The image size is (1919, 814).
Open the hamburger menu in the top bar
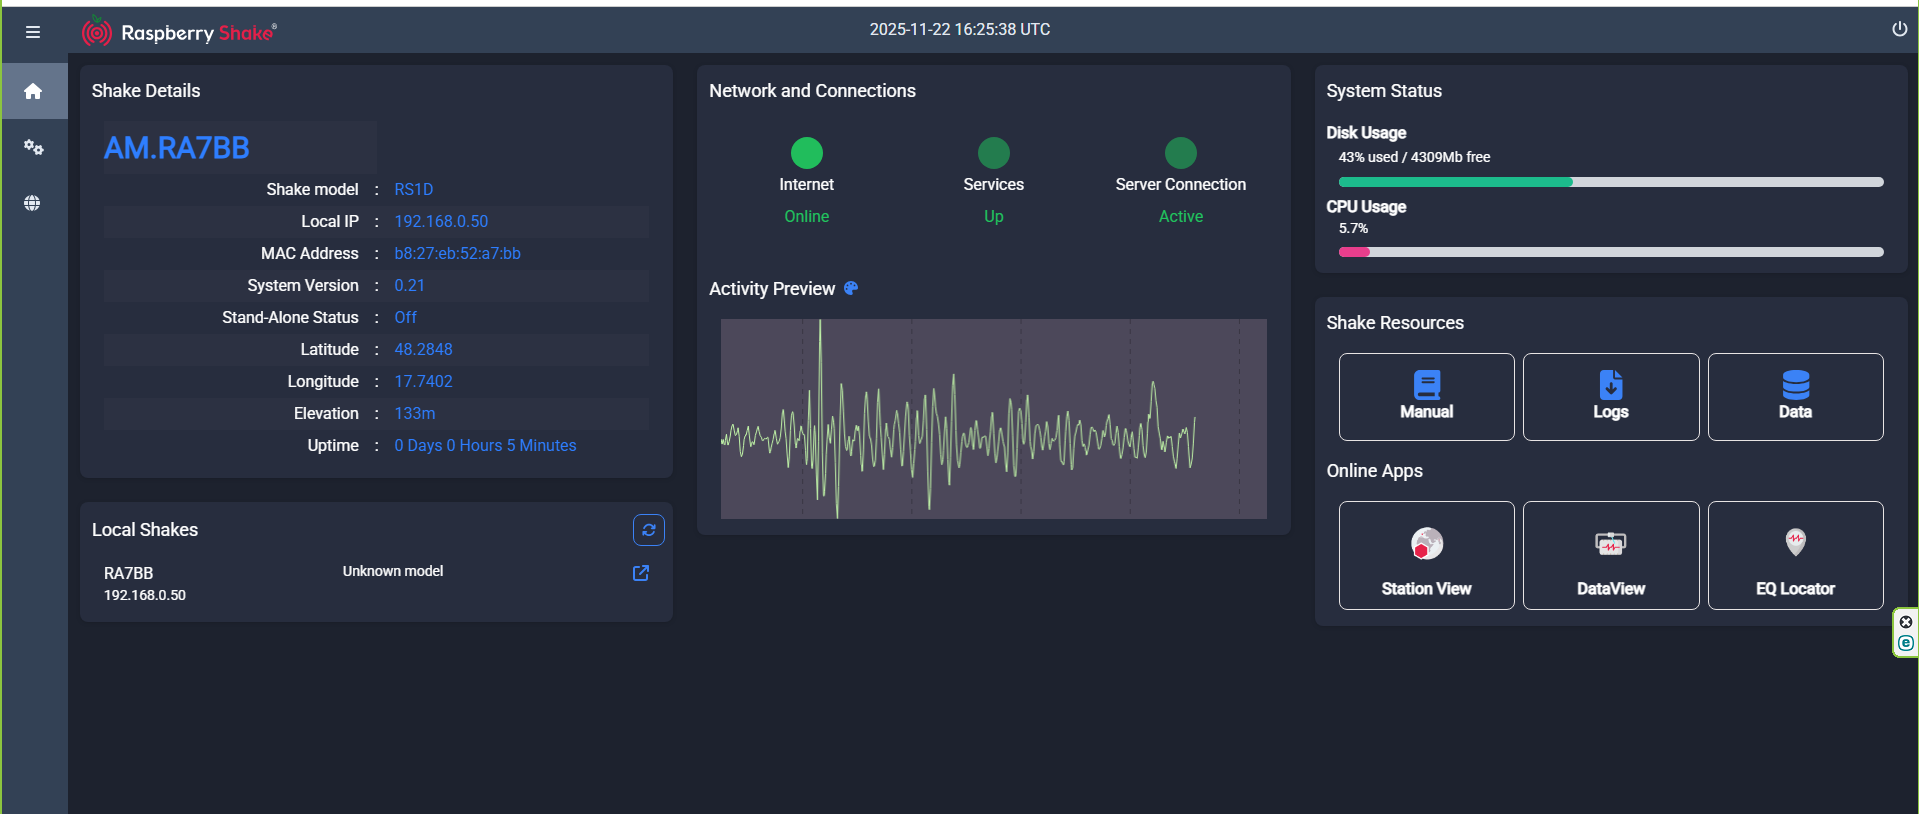pyautogui.click(x=33, y=32)
